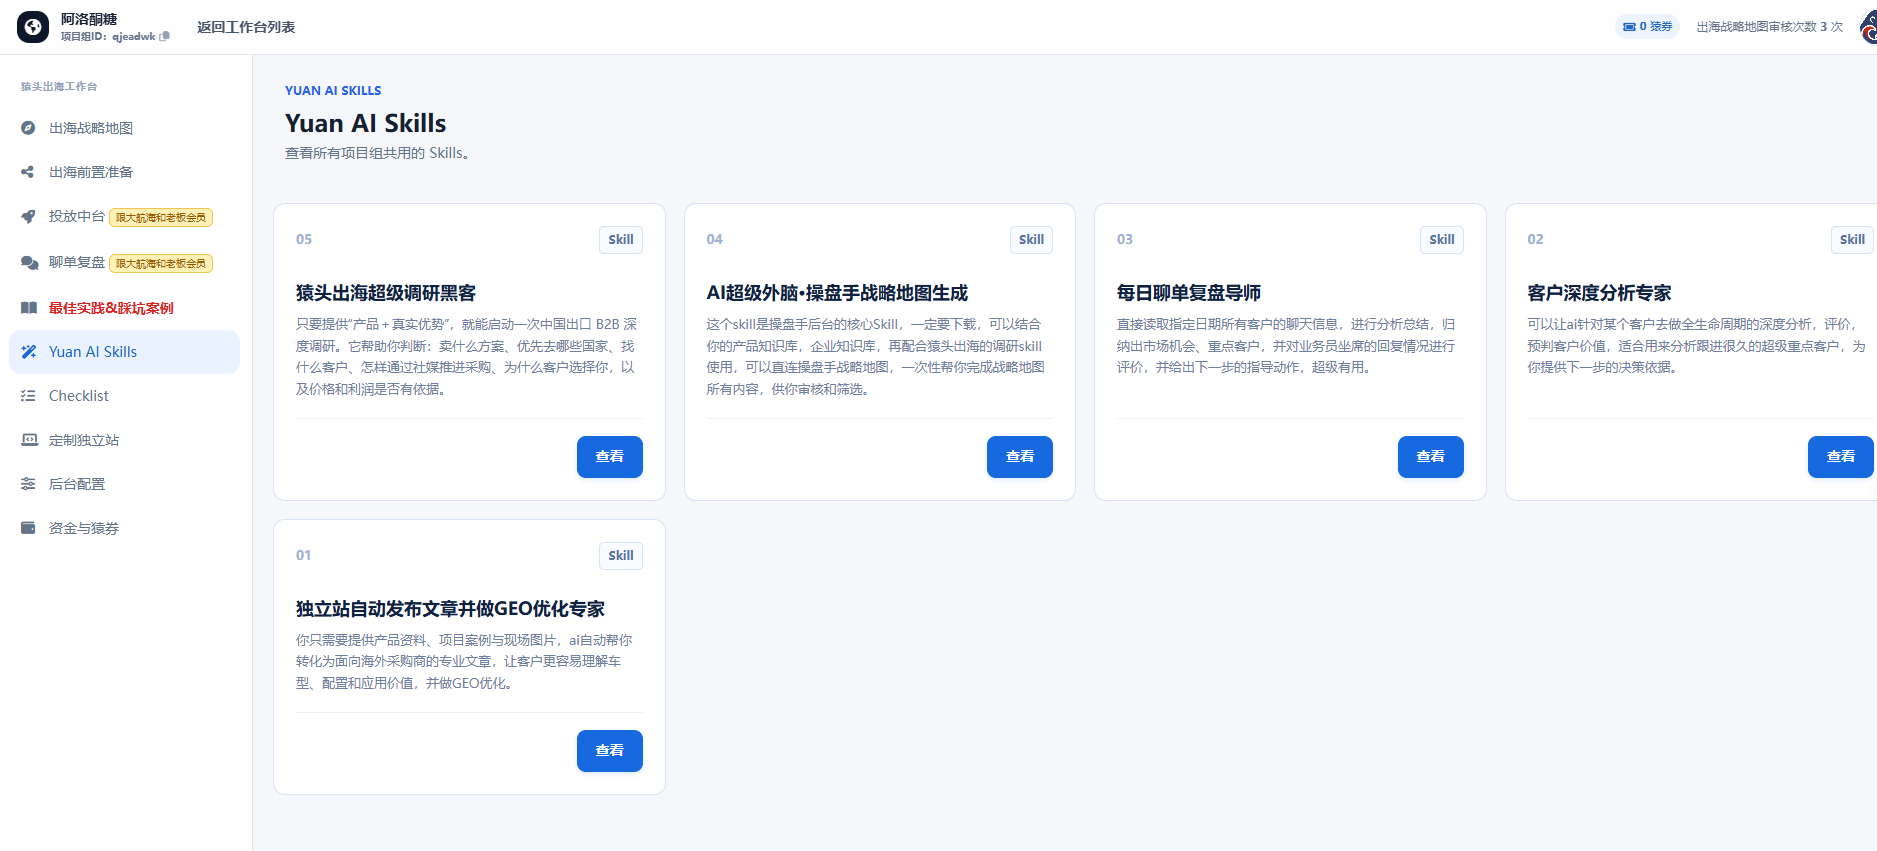This screenshot has height=851, width=1877.
Task: Click the Skill tag on card 01
Action: (621, 556)
